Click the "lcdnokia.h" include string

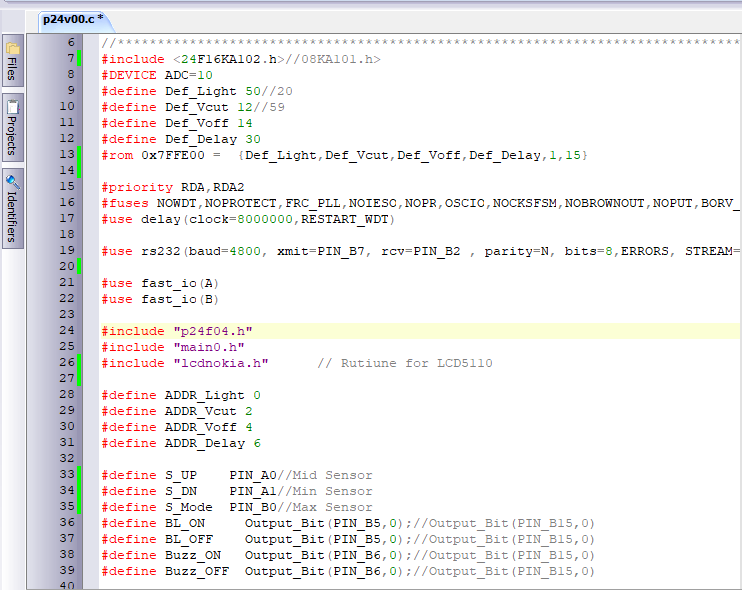pos(221,363)
